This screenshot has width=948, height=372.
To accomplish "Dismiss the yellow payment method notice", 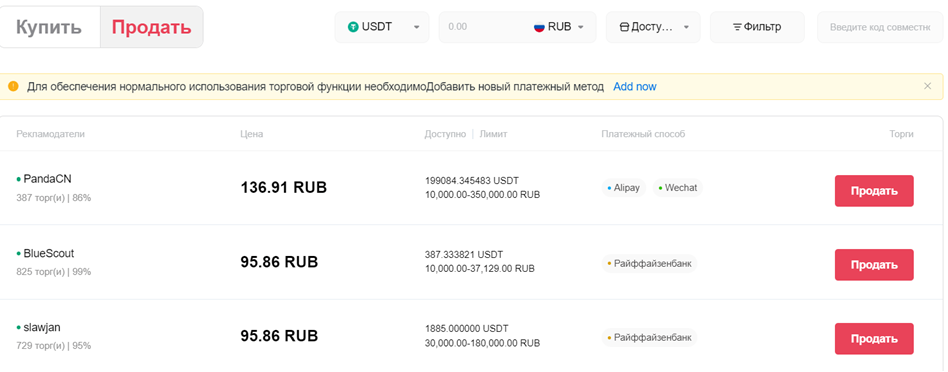I will (x=927, y=86).
